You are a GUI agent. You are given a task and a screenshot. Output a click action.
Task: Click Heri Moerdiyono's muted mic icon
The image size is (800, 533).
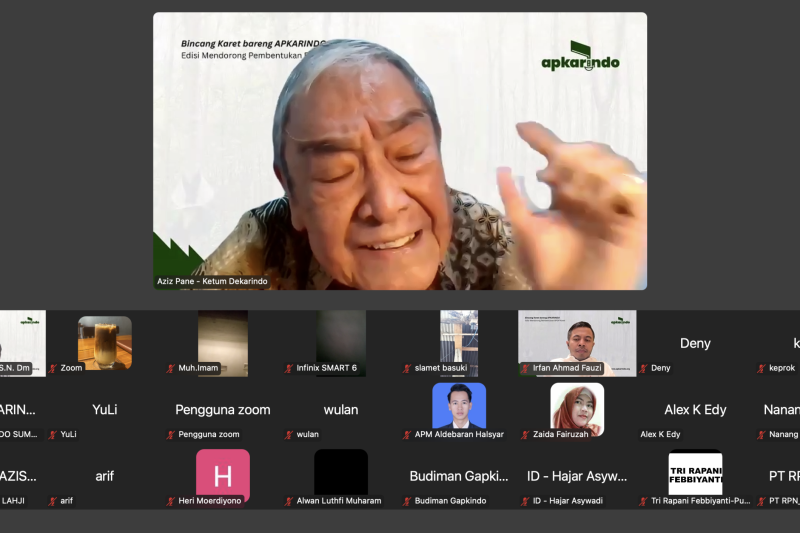170,501
